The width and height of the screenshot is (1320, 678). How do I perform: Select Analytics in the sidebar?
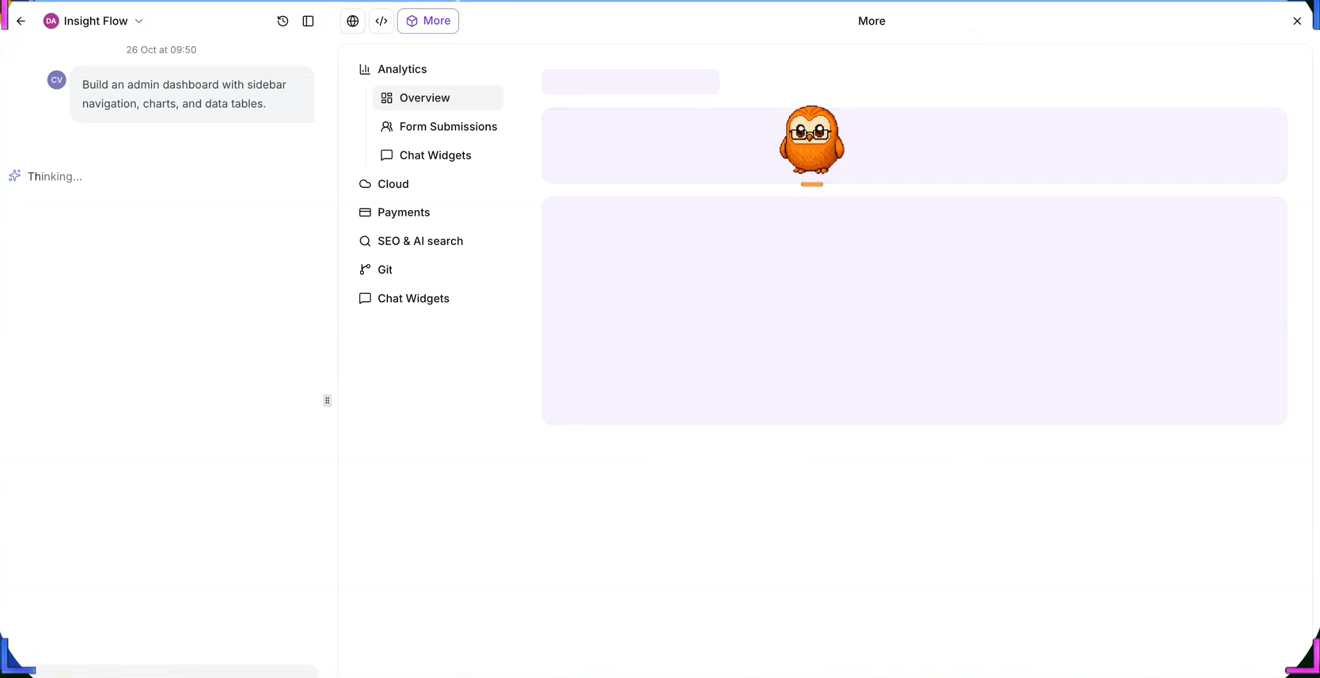tap(393, 69)
